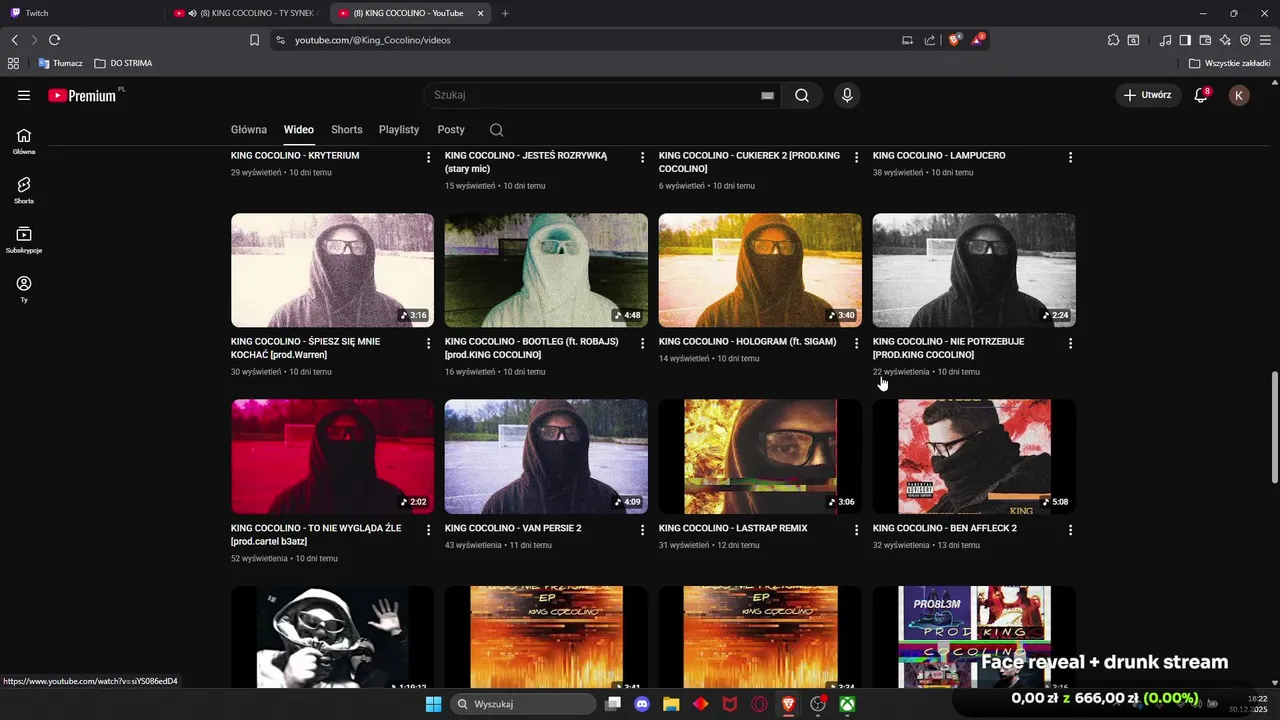Switch to Posty tab
Screen dimensions: 1280x720
click(451, 130)
